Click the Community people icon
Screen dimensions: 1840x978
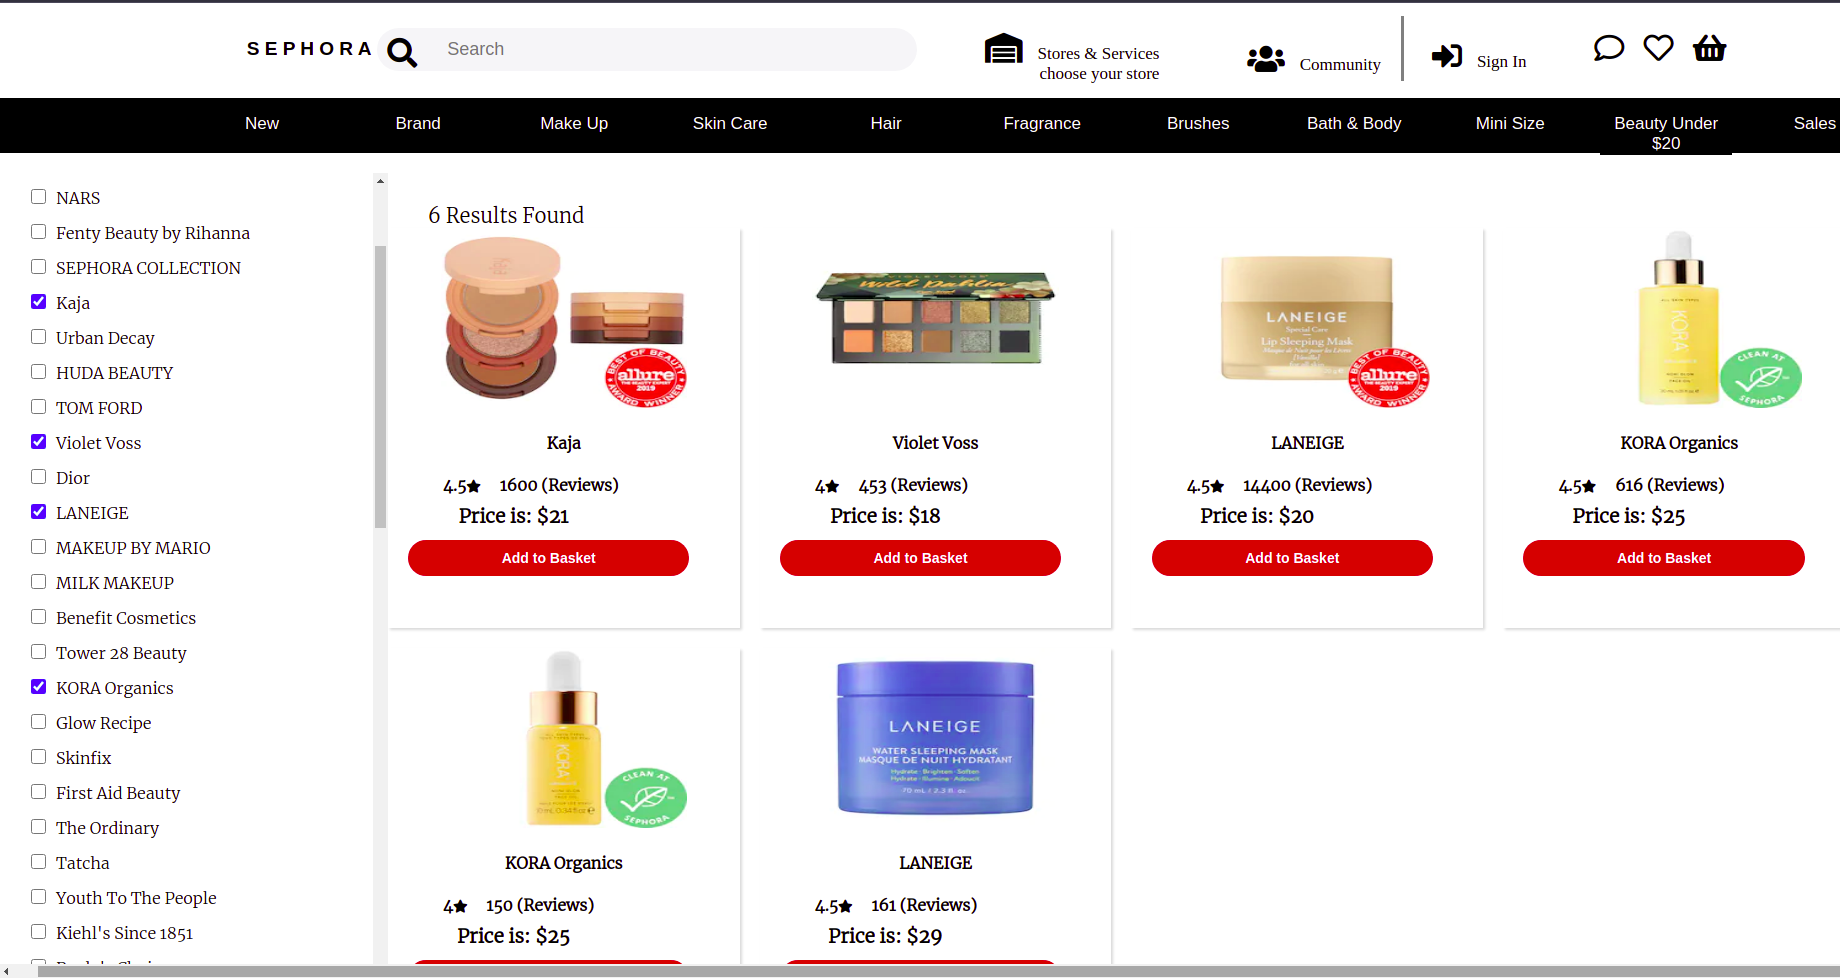click(x=1266, y=59)
